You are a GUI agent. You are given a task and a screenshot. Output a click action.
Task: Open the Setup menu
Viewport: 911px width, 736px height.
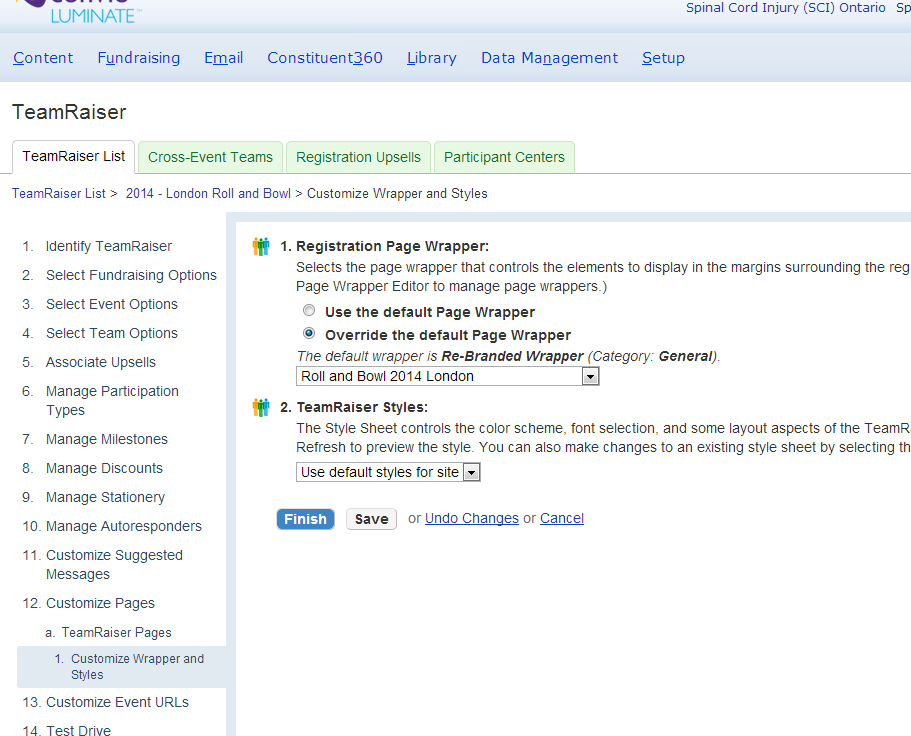[663, 58]
